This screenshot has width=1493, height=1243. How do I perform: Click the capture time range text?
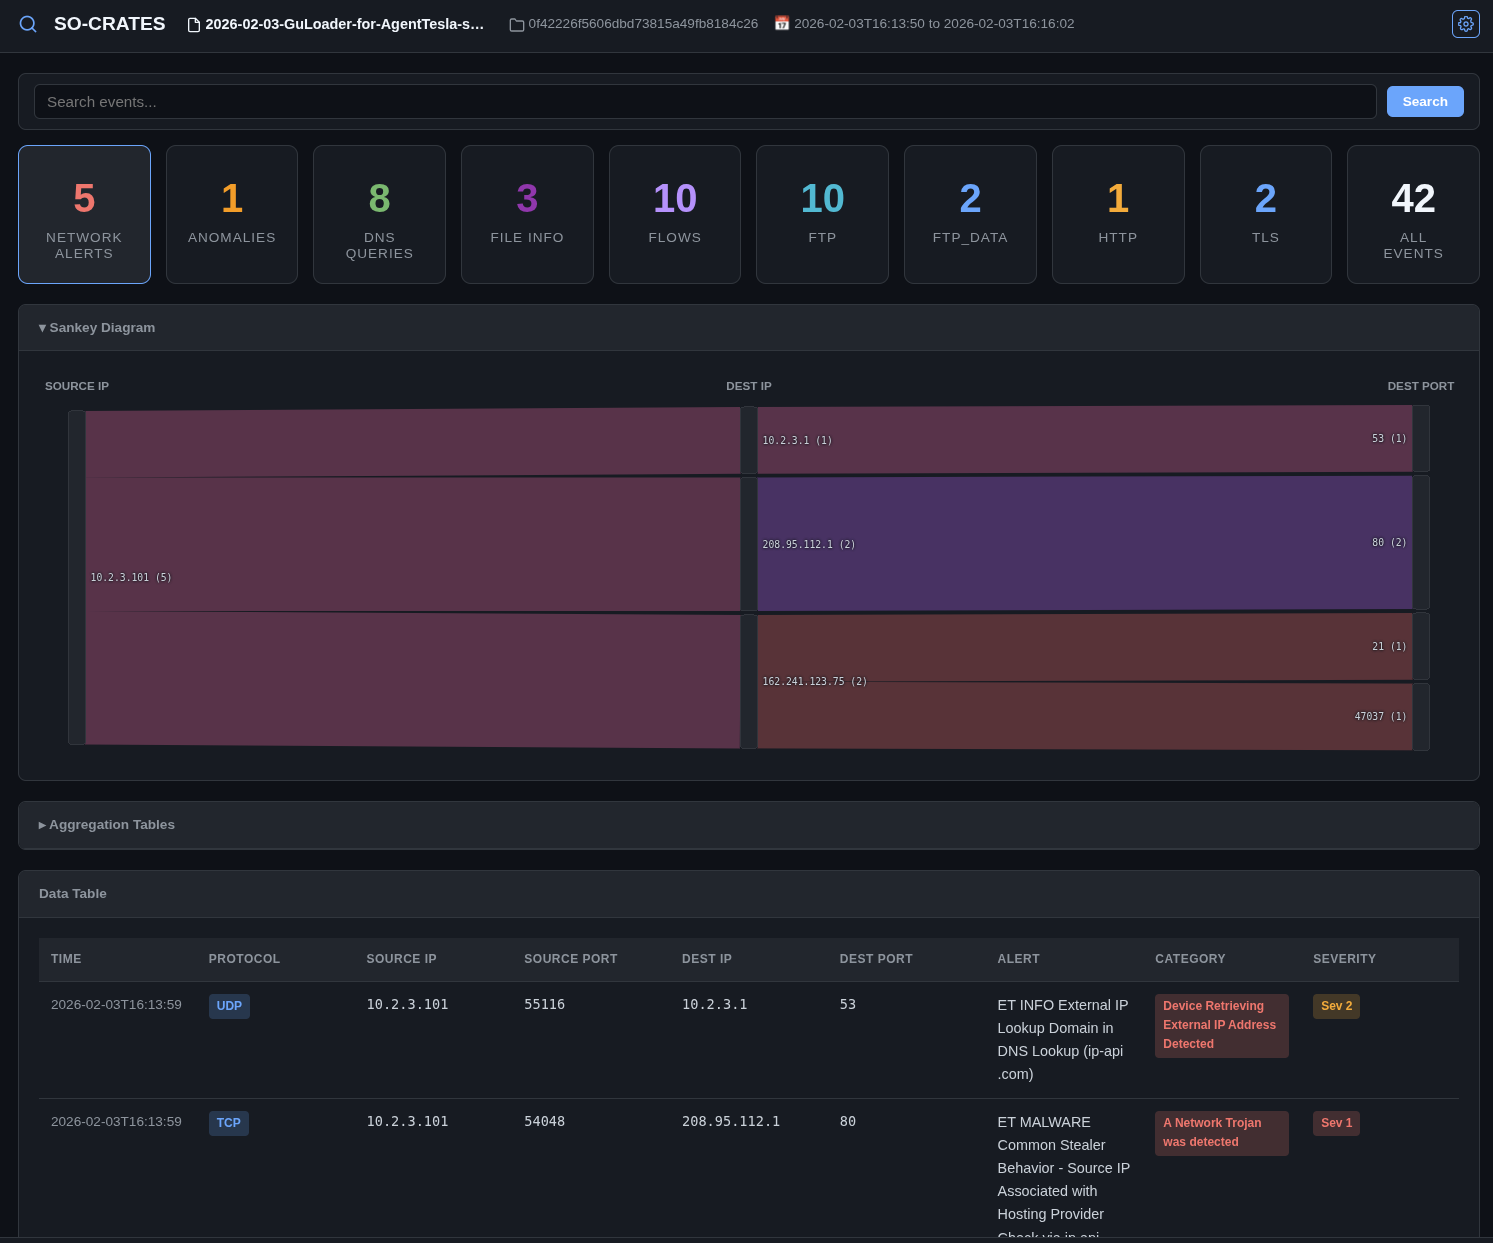point(934,23)
